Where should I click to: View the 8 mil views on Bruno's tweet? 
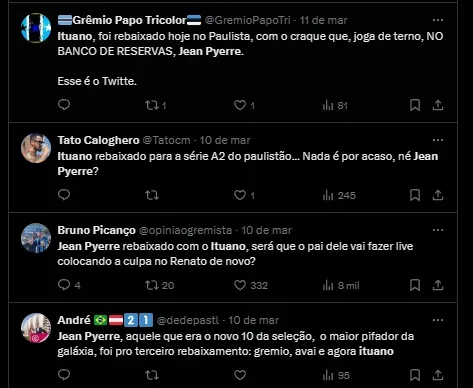(341, 285)
